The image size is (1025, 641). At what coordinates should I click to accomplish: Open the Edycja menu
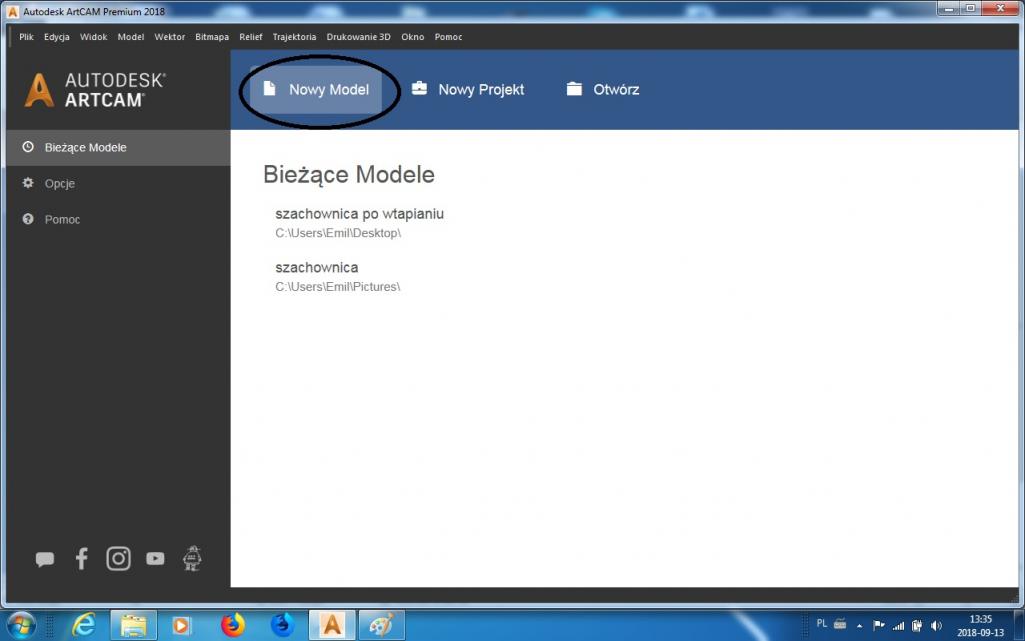point(57,37)
